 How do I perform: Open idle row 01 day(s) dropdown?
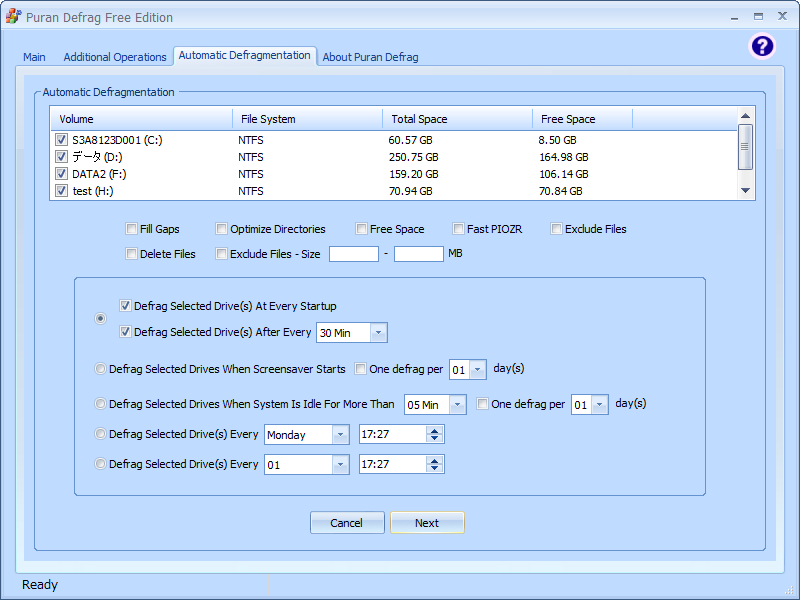click(x=600, y=405)
